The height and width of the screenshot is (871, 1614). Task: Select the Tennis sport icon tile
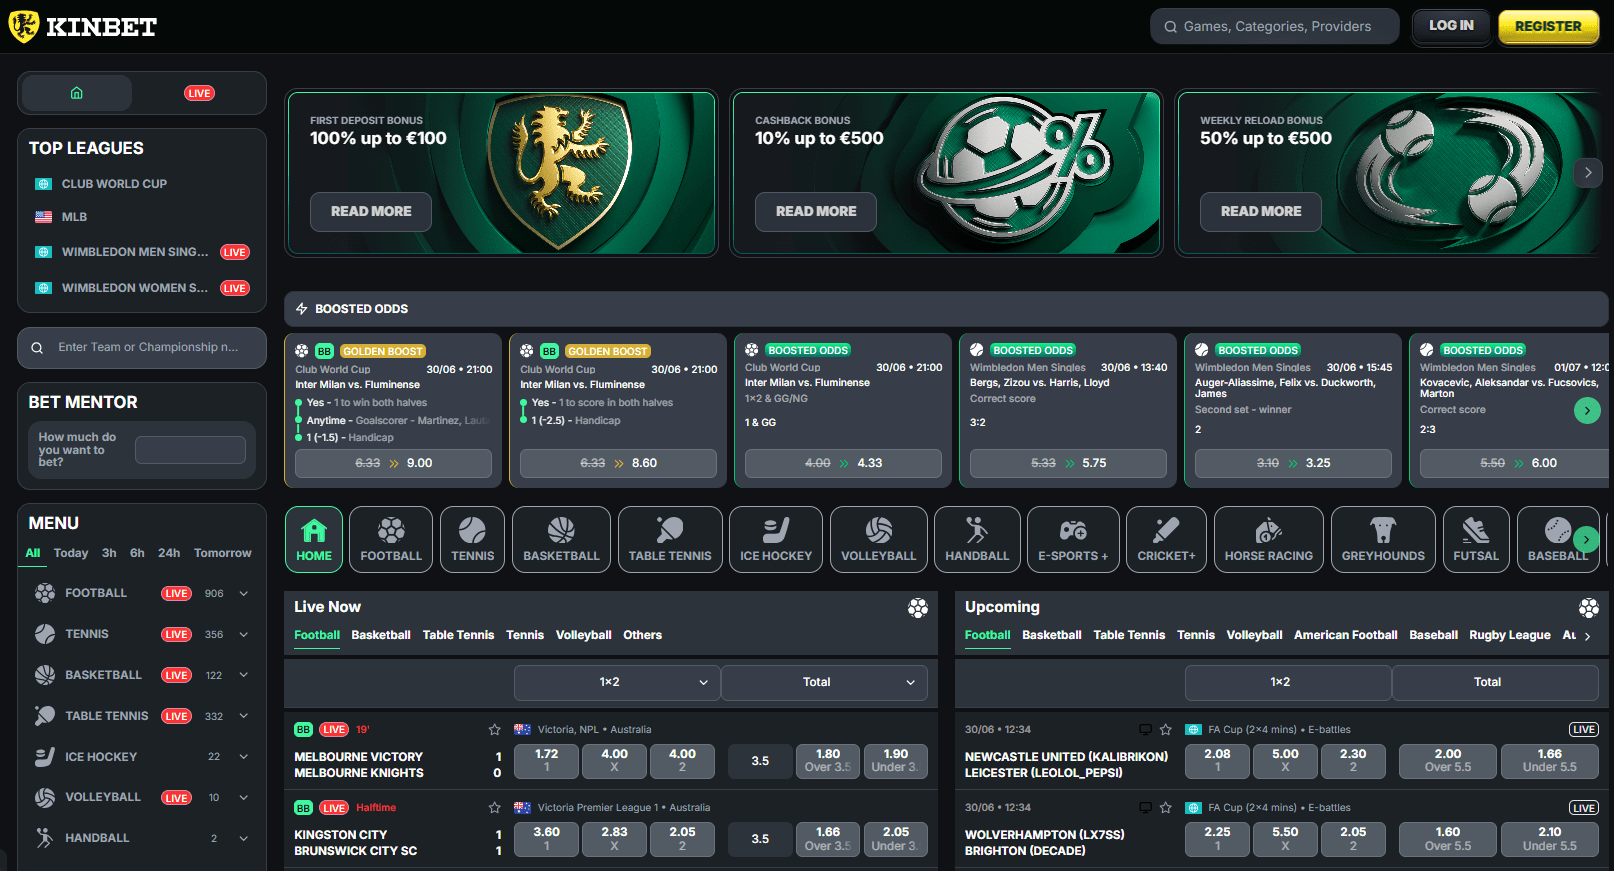coord(472,539)
